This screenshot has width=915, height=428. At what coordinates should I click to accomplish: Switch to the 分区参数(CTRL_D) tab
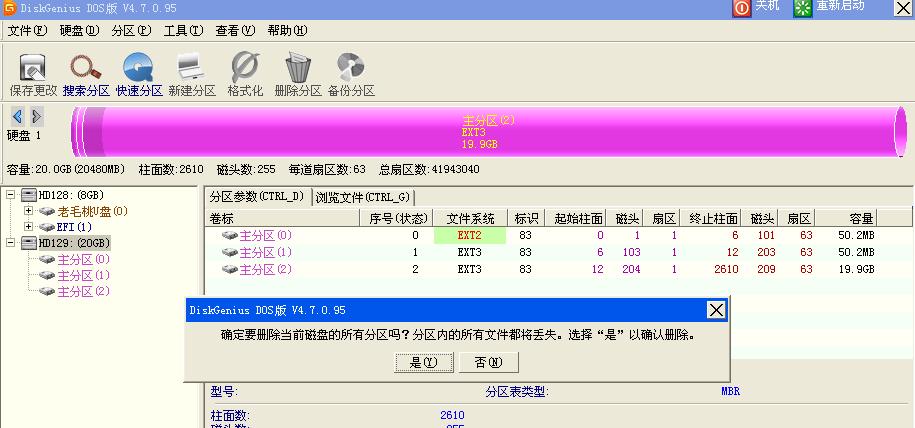click(x=257, y=196)
